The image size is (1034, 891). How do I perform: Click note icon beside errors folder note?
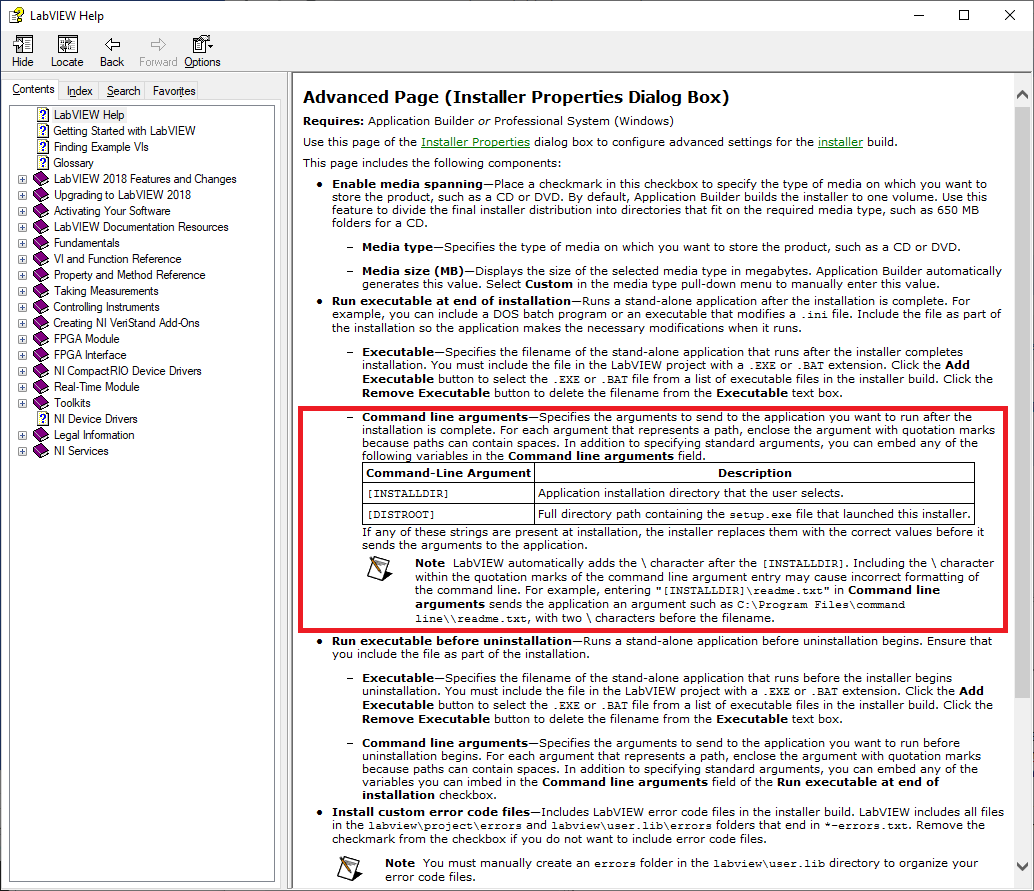click(350, 868)
